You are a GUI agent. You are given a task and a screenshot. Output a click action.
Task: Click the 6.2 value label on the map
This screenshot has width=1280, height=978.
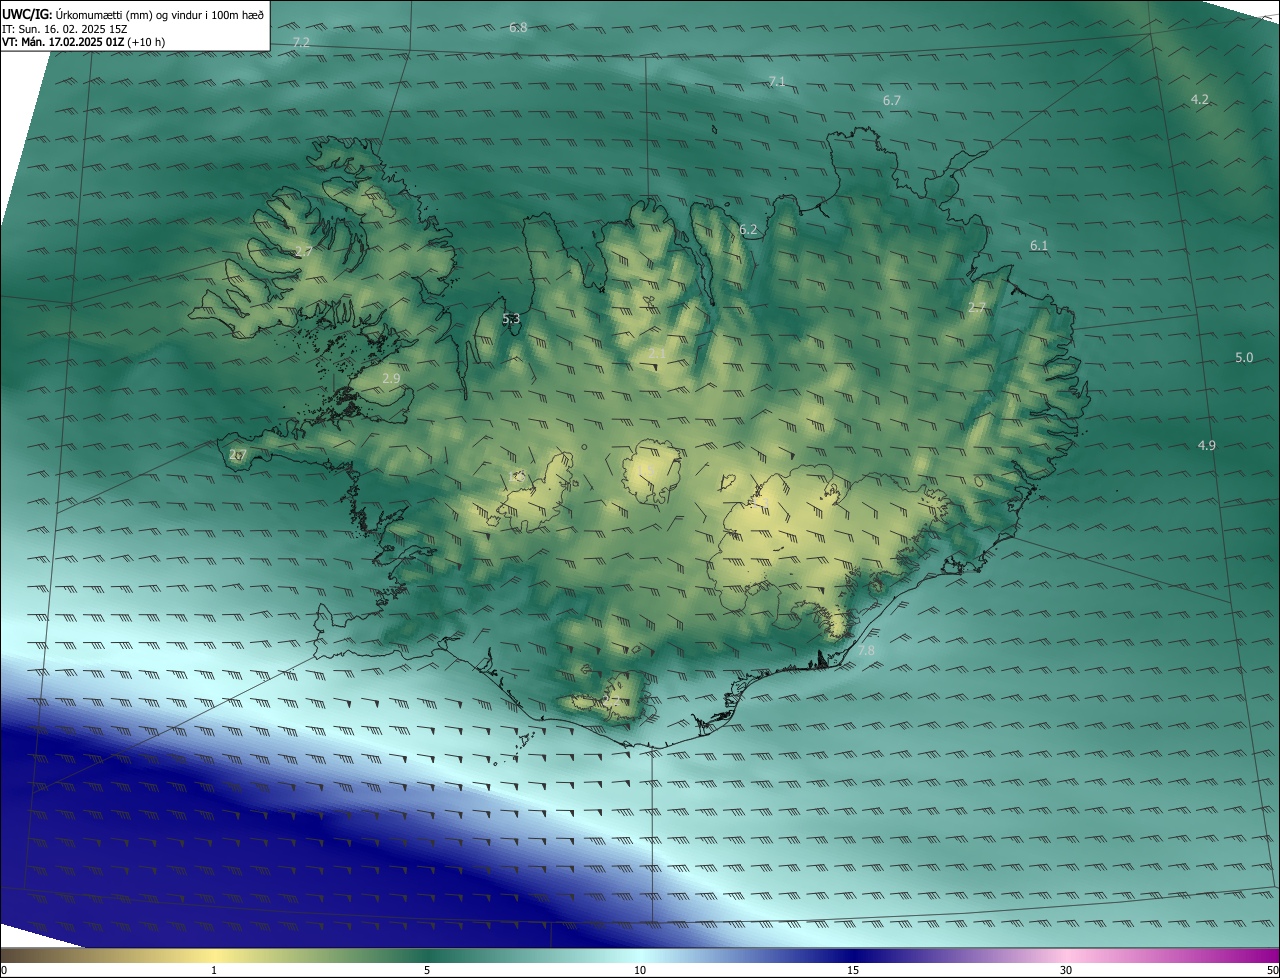749,229
